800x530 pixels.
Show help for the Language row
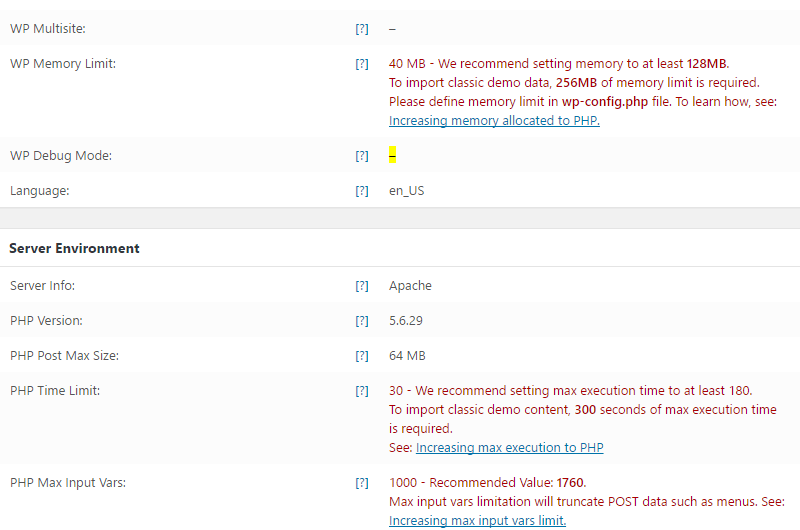pyautogui.click(x=362, y=191)
